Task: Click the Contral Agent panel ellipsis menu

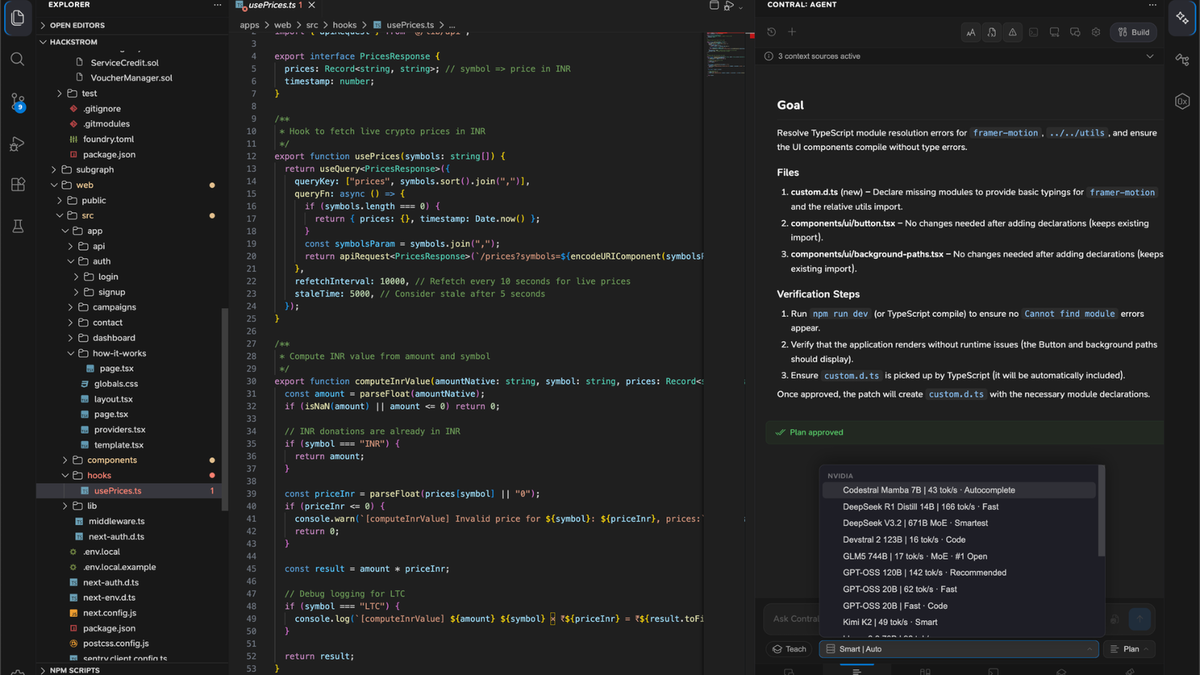Action: tap(1151, 5)
